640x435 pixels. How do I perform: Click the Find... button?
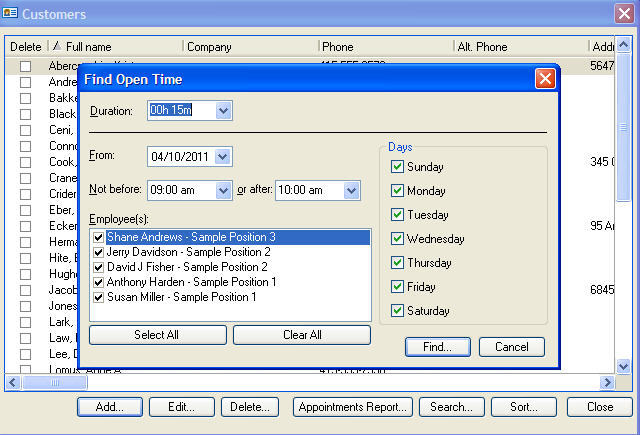coord(438,347)
